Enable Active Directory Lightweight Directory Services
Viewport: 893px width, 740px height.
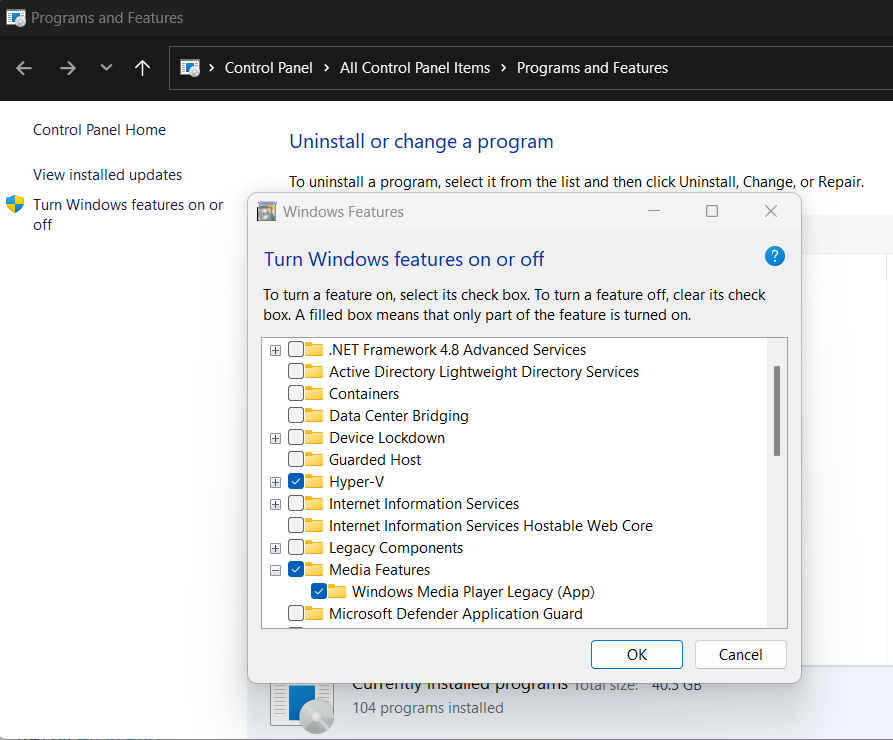tap(296, 371)
